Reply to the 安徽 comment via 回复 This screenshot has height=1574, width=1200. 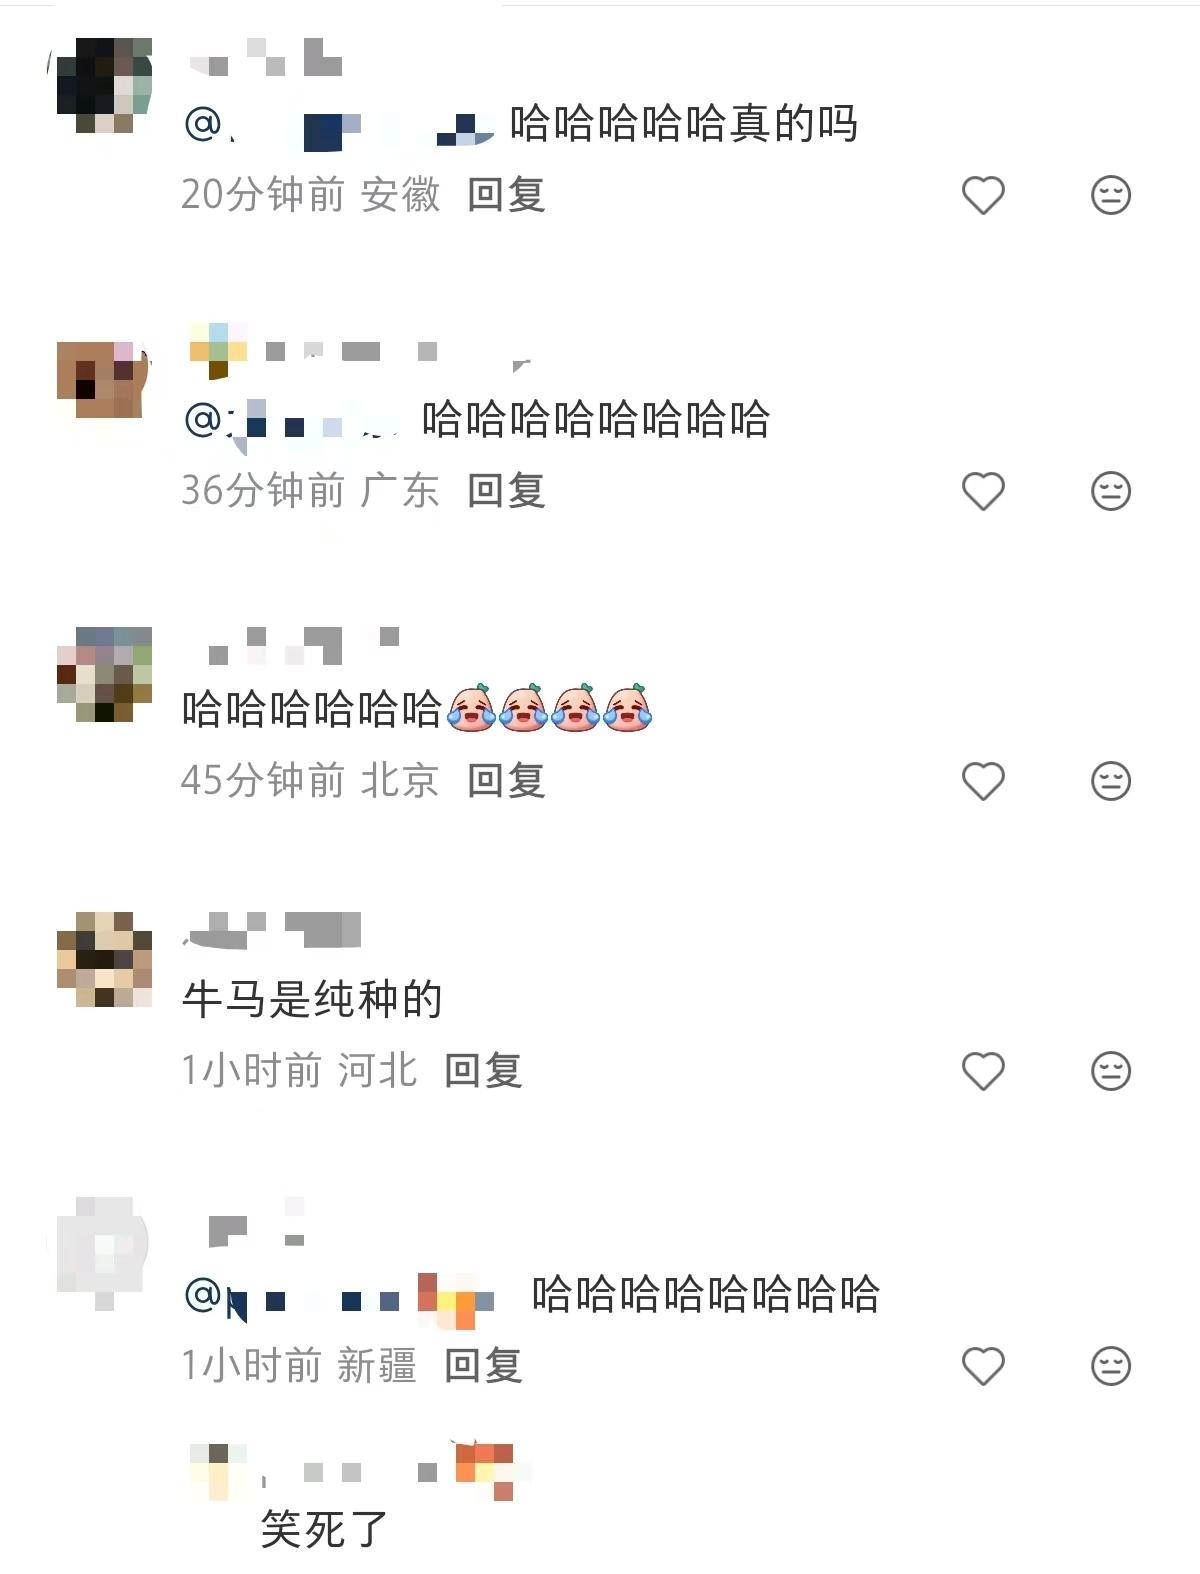[506, 194]
